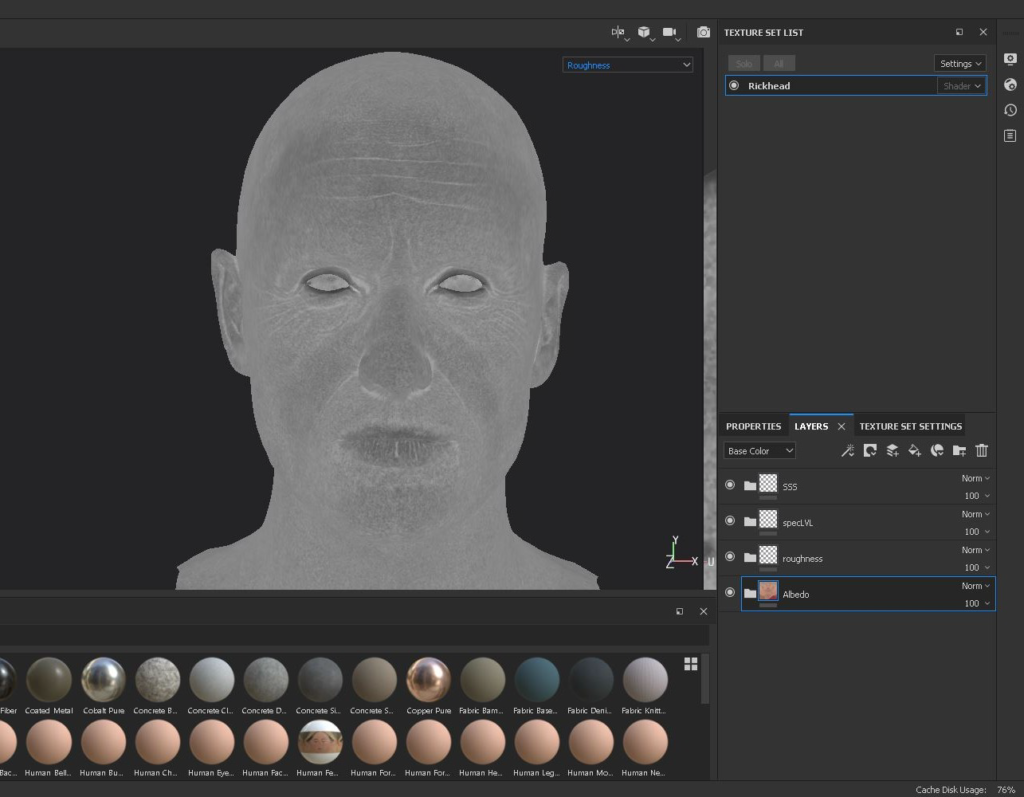Toggle visibility of the roughness layer
The height and width of the screenshot is (797, 1024).
(x=730, y=557)
